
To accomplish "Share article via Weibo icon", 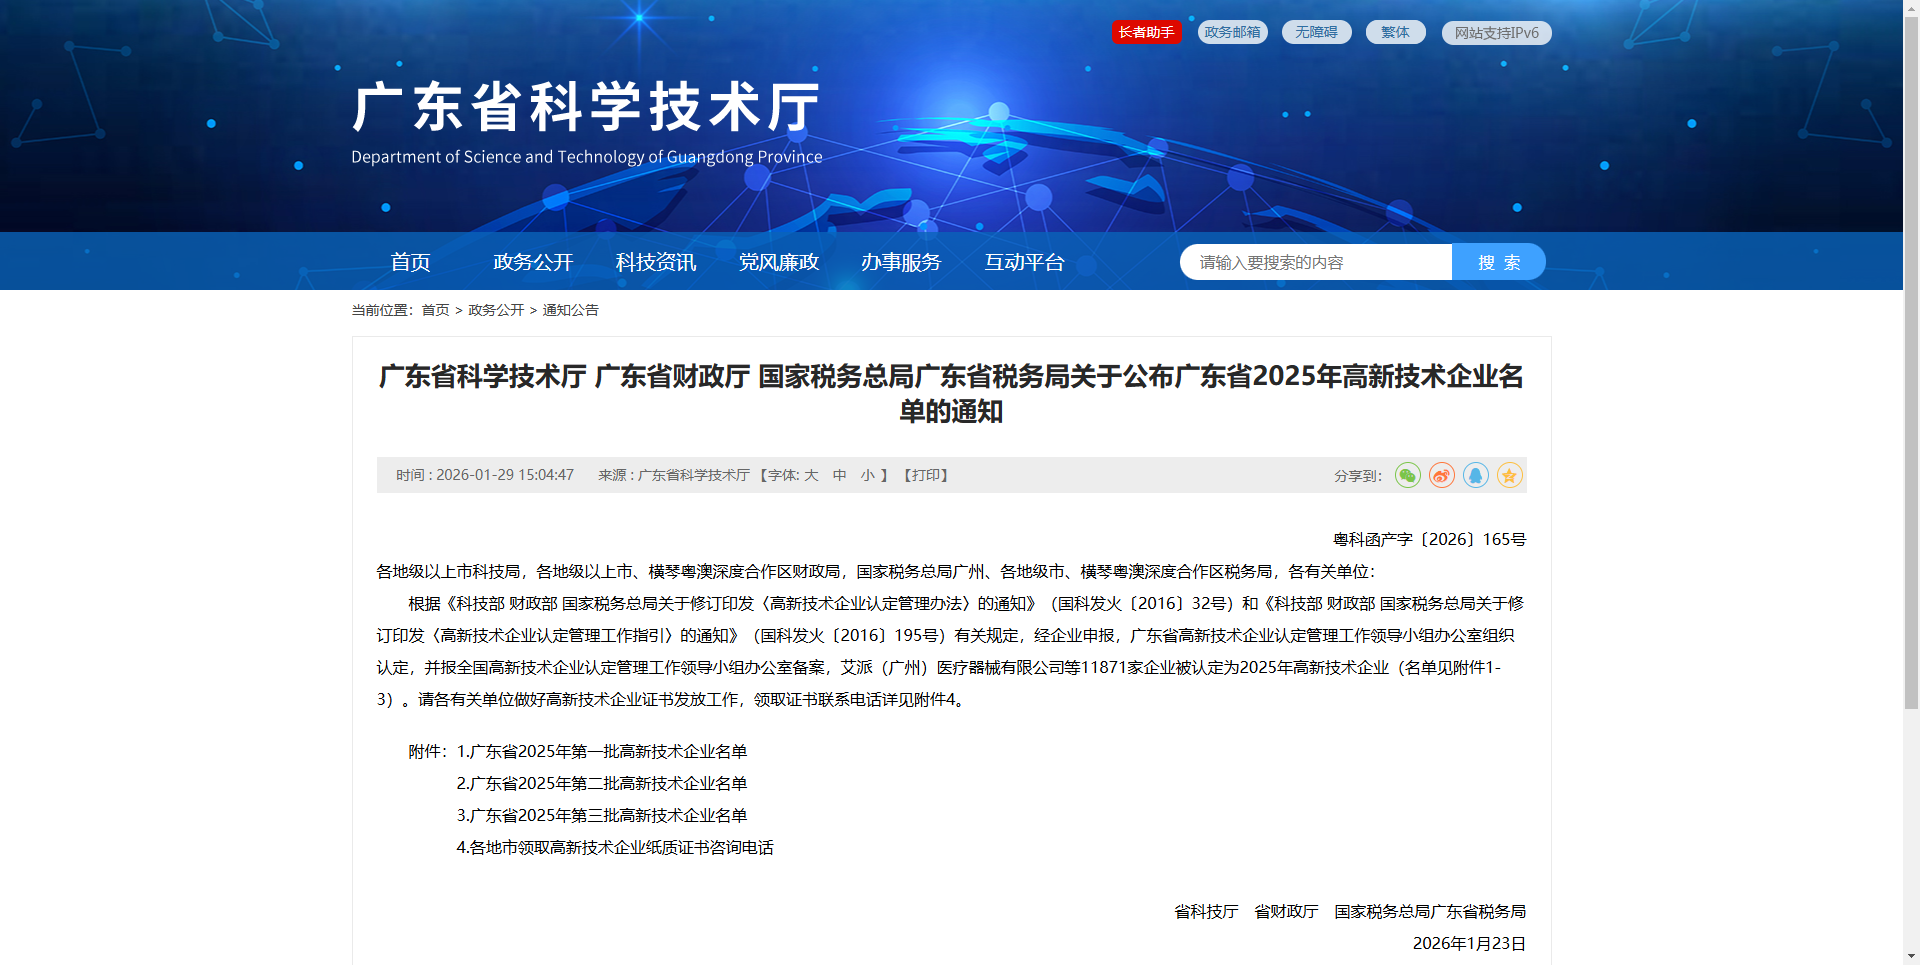I will tap(1441, 475).
